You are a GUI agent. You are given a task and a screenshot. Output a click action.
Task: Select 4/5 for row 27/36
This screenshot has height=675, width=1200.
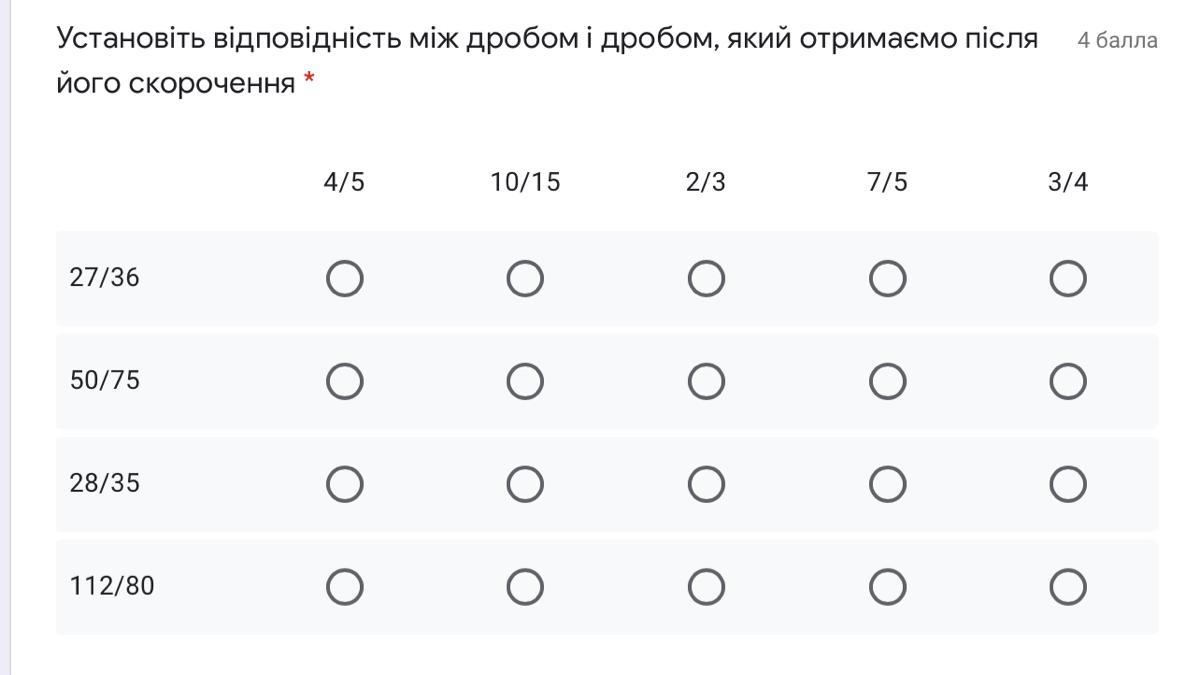point(344,279)
